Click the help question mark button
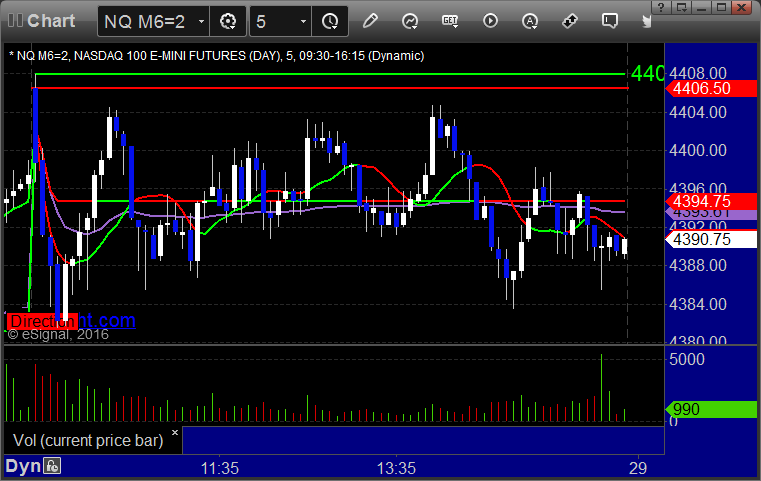This screenshot has height=481, width=761. (661, 7)
